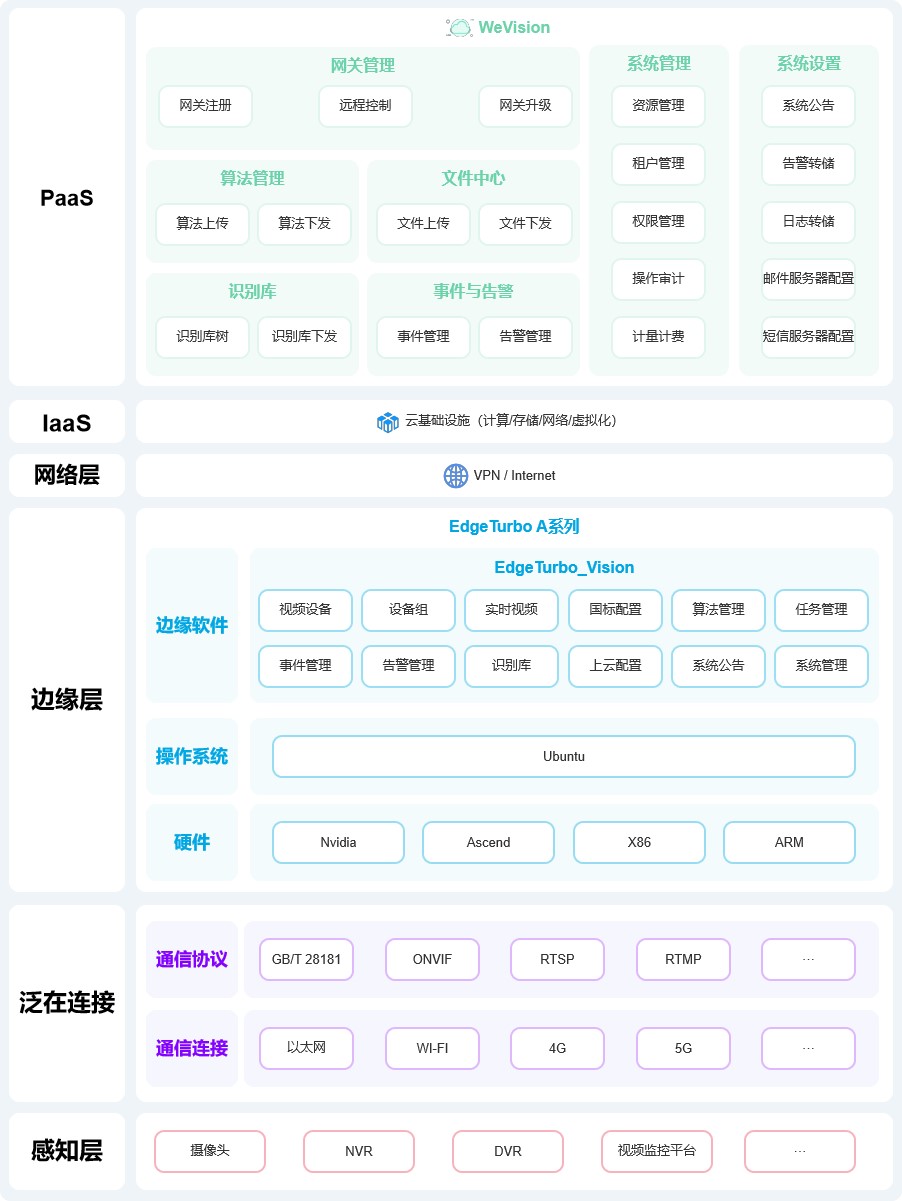Image resolution: width=902 pixels, height=1201 pixels.
Task: Select the GB/T 28181 protocol box
Action: (306, 960)
